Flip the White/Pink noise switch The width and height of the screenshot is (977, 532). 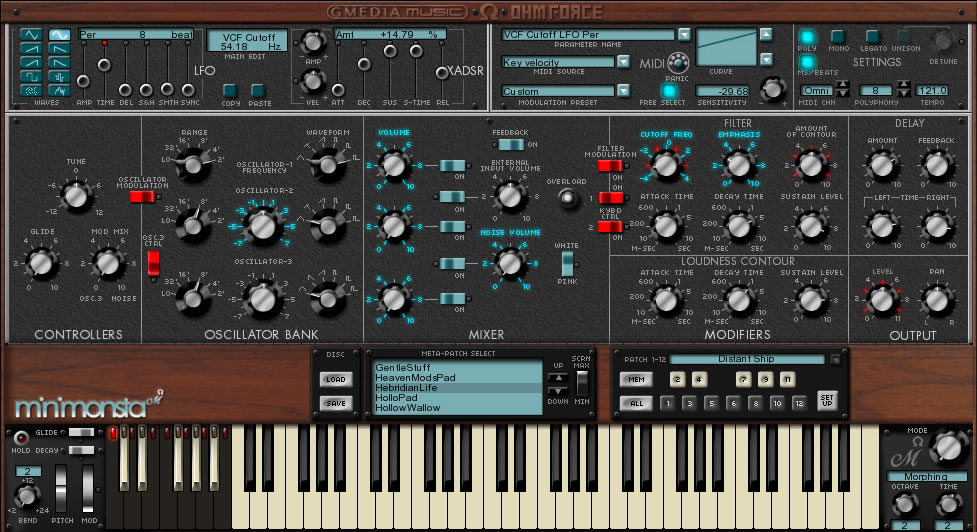coord(568,264)
